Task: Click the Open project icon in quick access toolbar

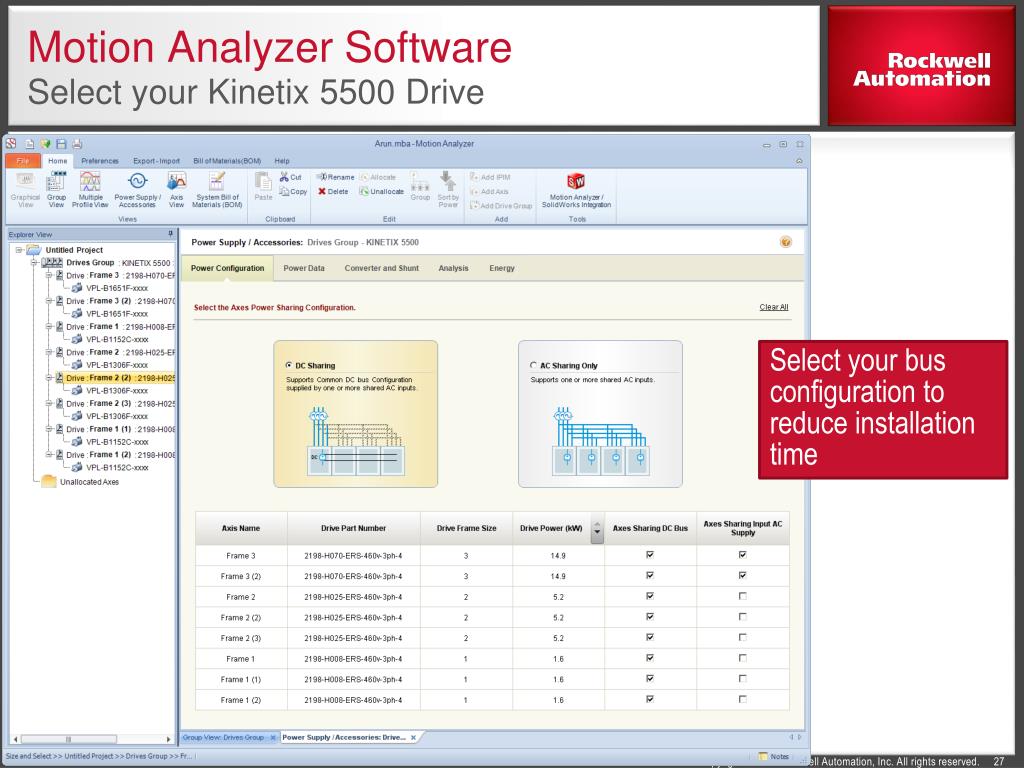Action: tap(45, 144)
